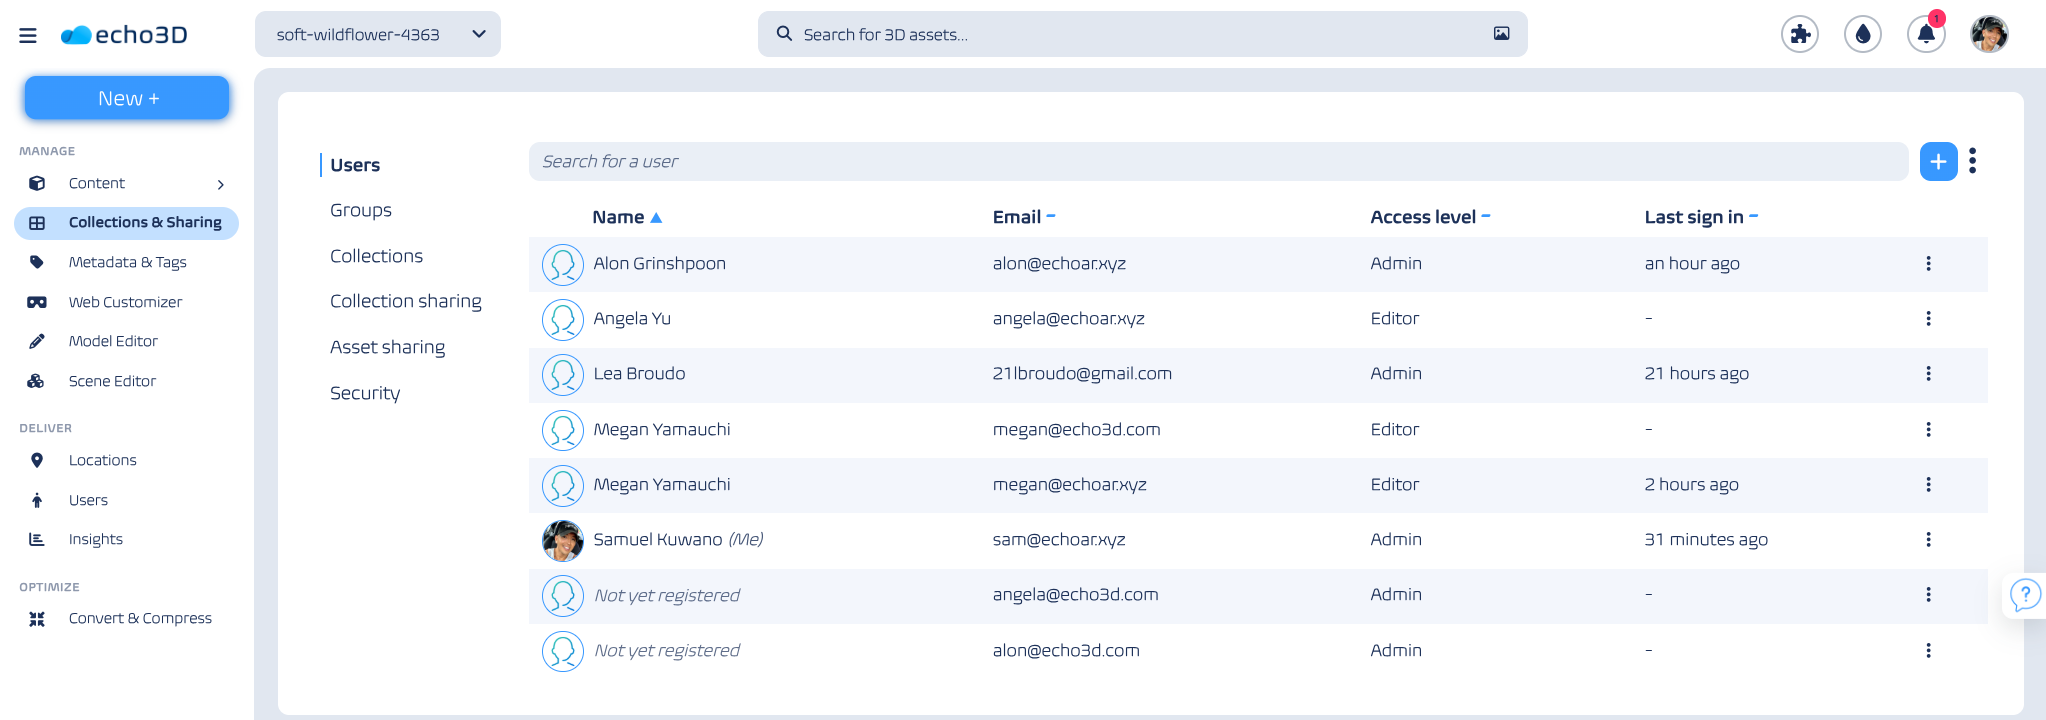Open the profile avatar in the header
The width and height of the screenshot is (2046, 720).
tap(1989, 34)
